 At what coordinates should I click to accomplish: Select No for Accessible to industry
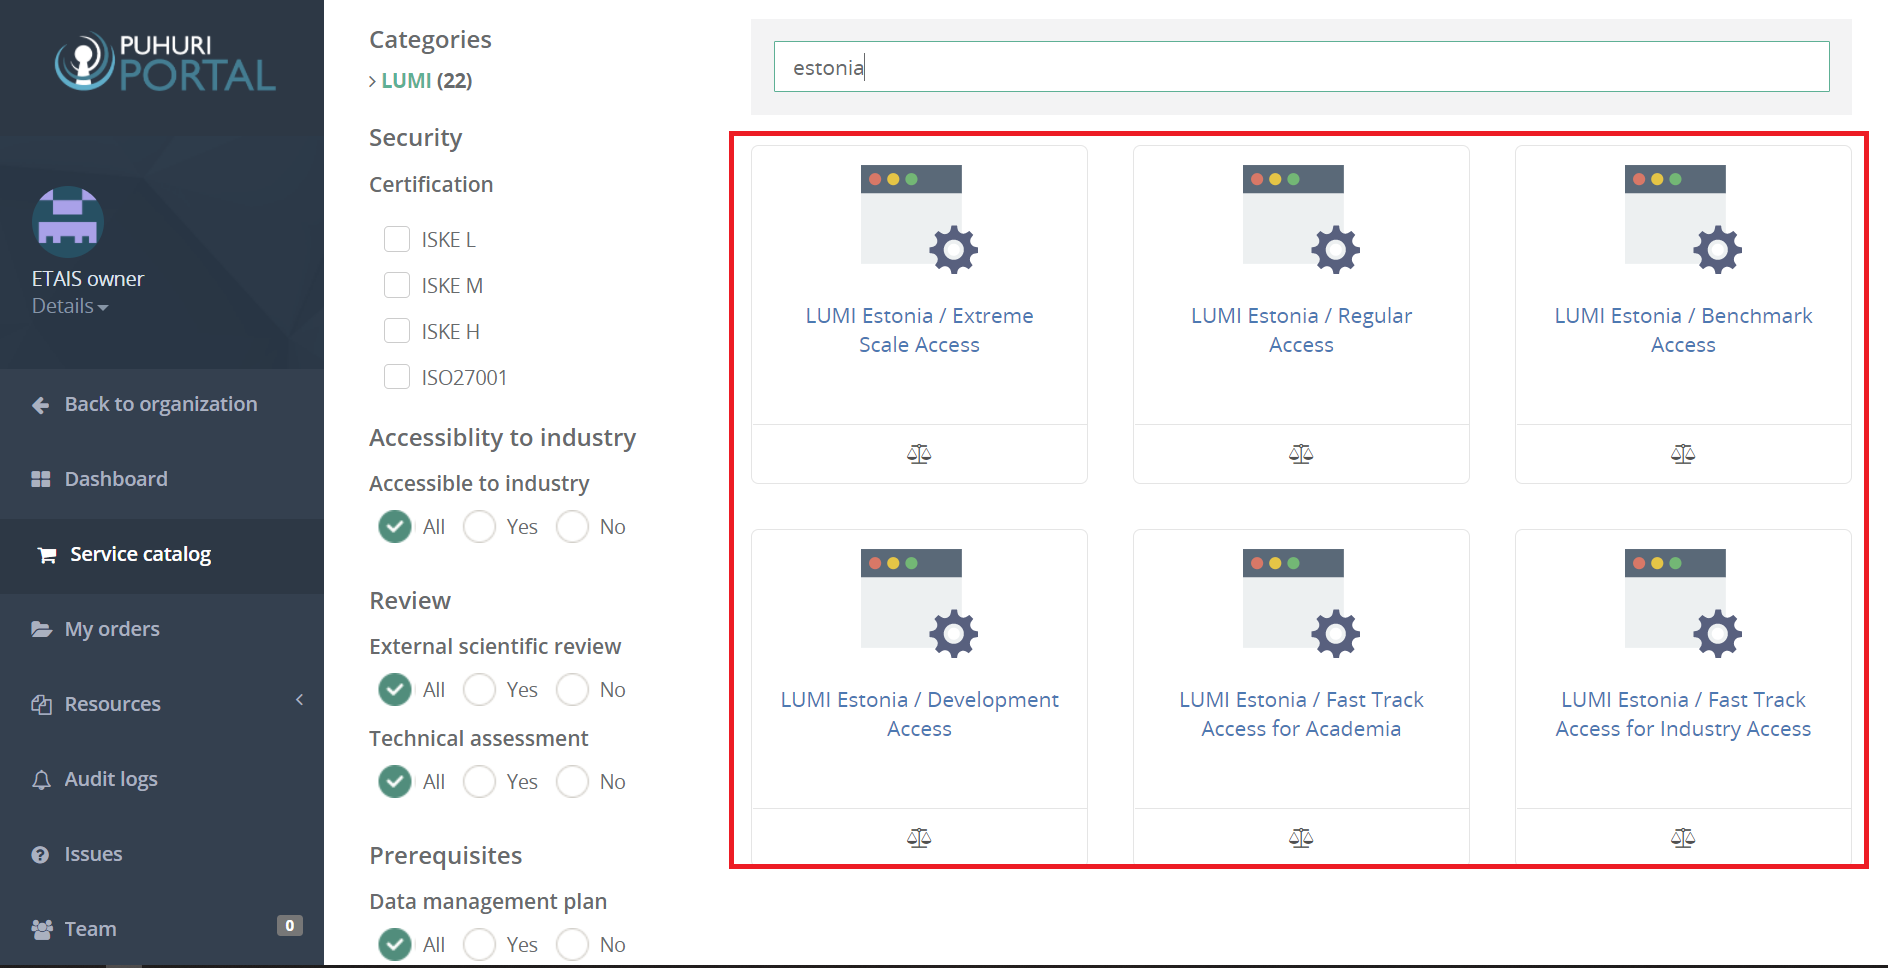point(572,526)
